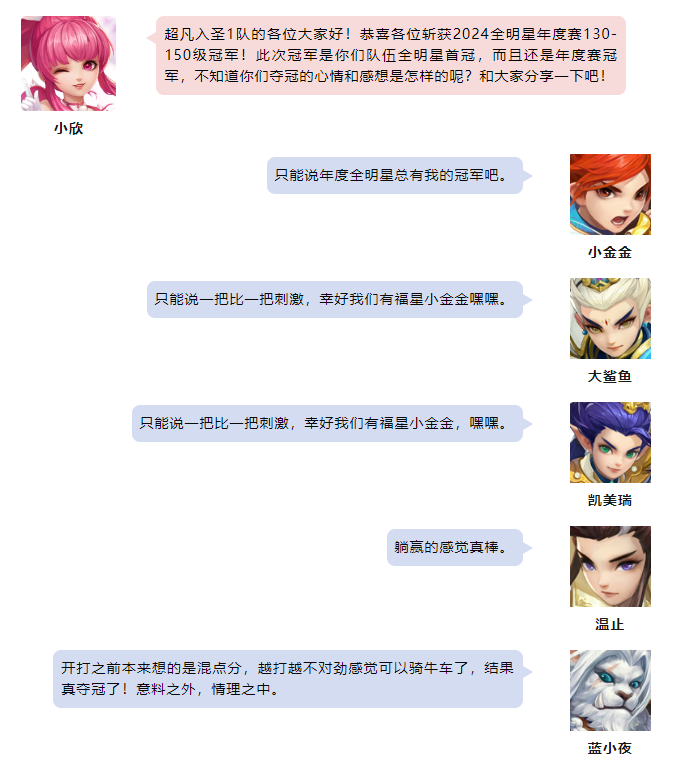
Task: Click 凯美瑞's purple-haired elf avatar
Action: point(610,442)
